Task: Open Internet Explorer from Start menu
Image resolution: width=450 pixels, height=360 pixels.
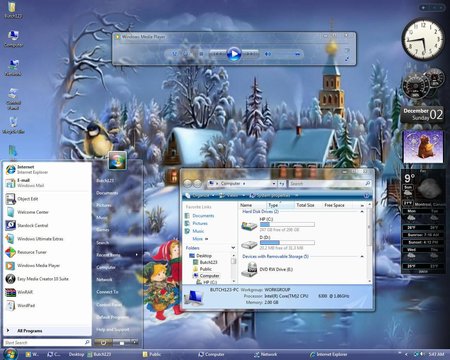Action: [47, 169]
